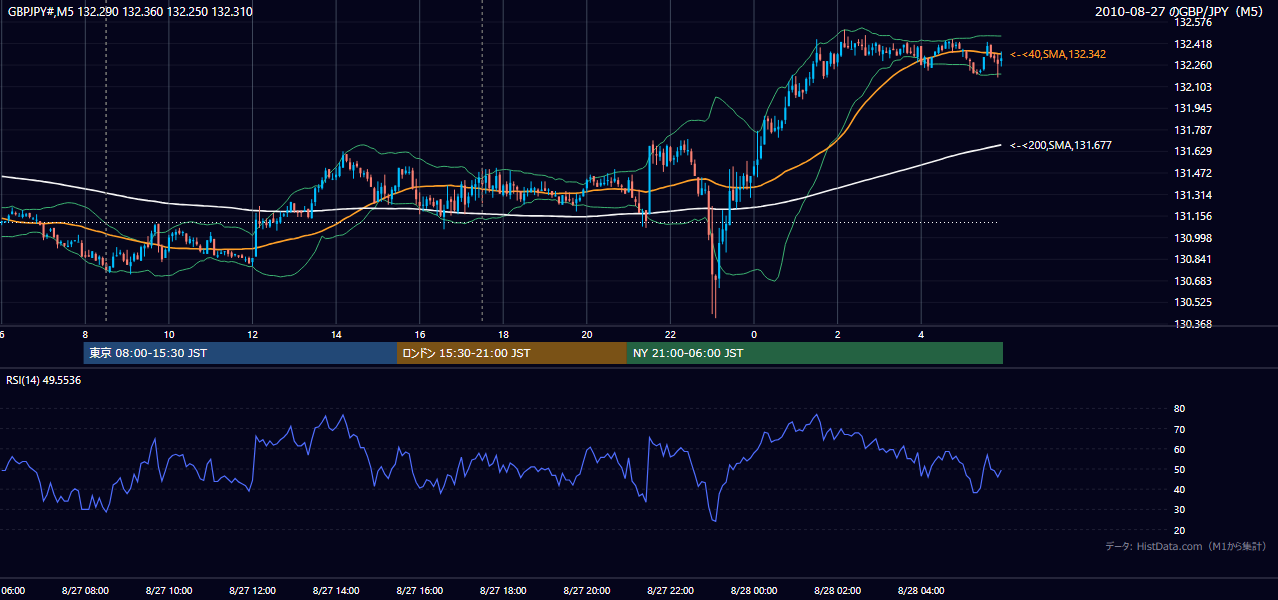
Task: Click price axis value 130.683
Action: [x=1192, y=281]
